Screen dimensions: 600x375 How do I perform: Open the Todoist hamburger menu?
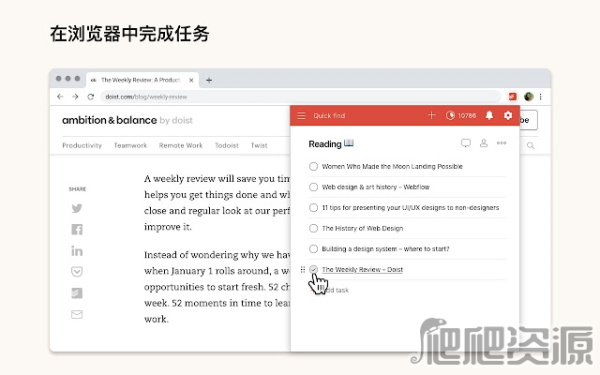(x=302, y=116)
